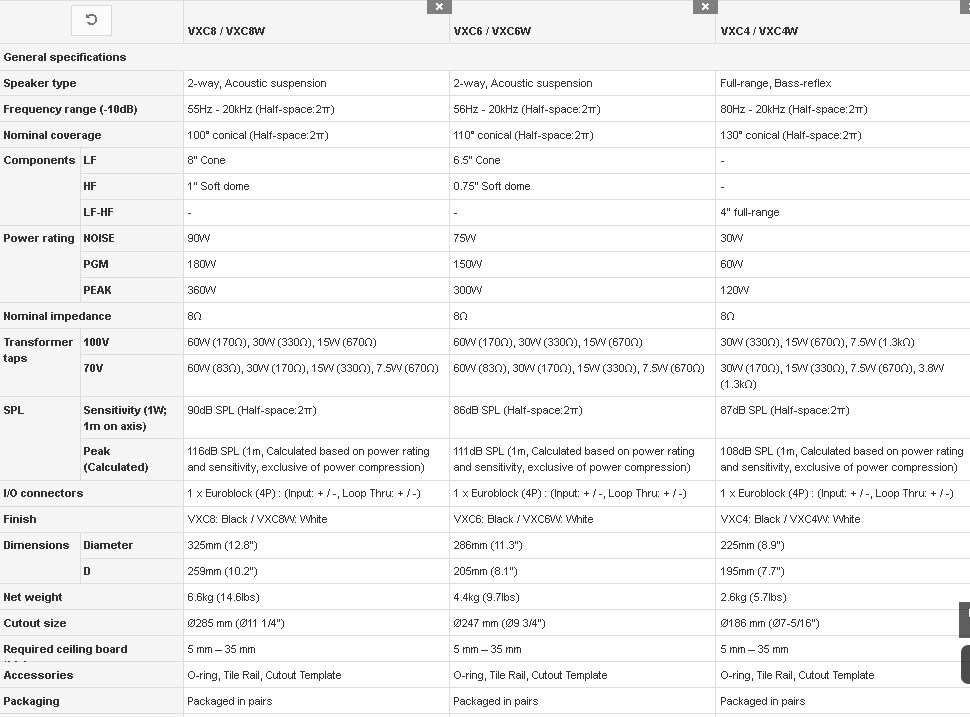Remove the VXC8 / VXC8W column
The height and width of the screenshot is (717, 970).
click(x=439, y=7)
